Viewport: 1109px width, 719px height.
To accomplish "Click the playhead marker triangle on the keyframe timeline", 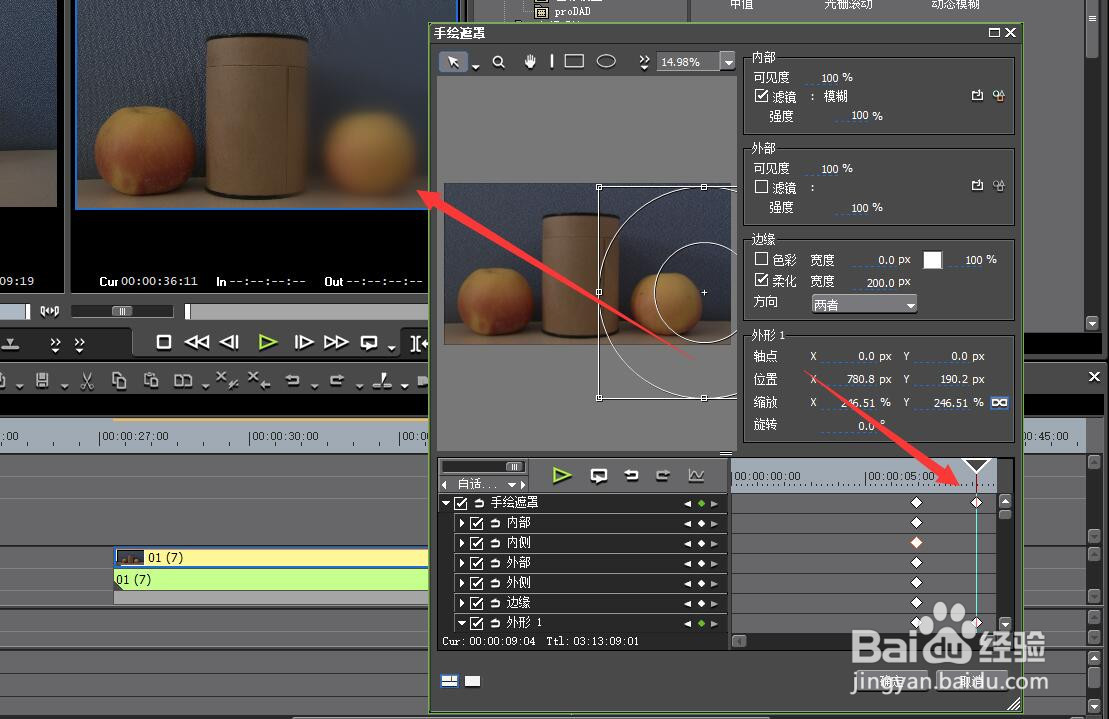I will 975,465.
